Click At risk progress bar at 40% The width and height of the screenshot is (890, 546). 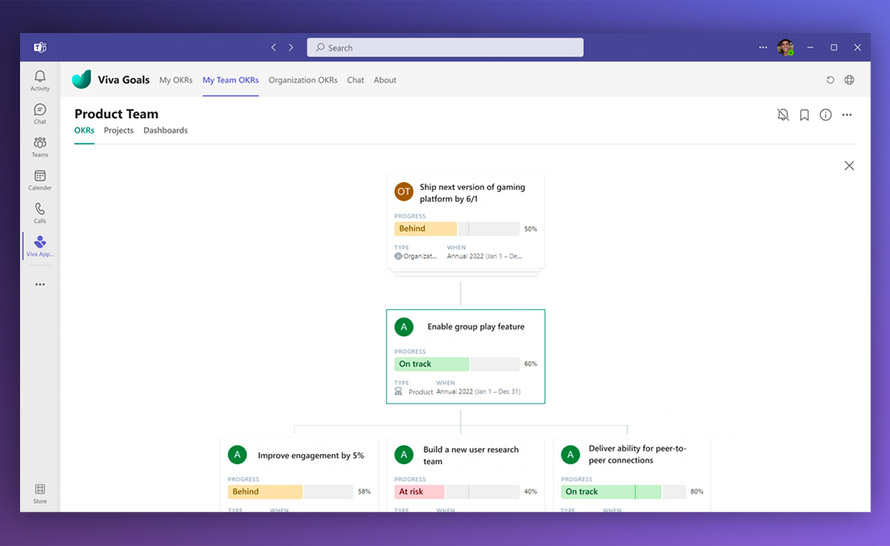pyautogui.click(x=457, y=492)
